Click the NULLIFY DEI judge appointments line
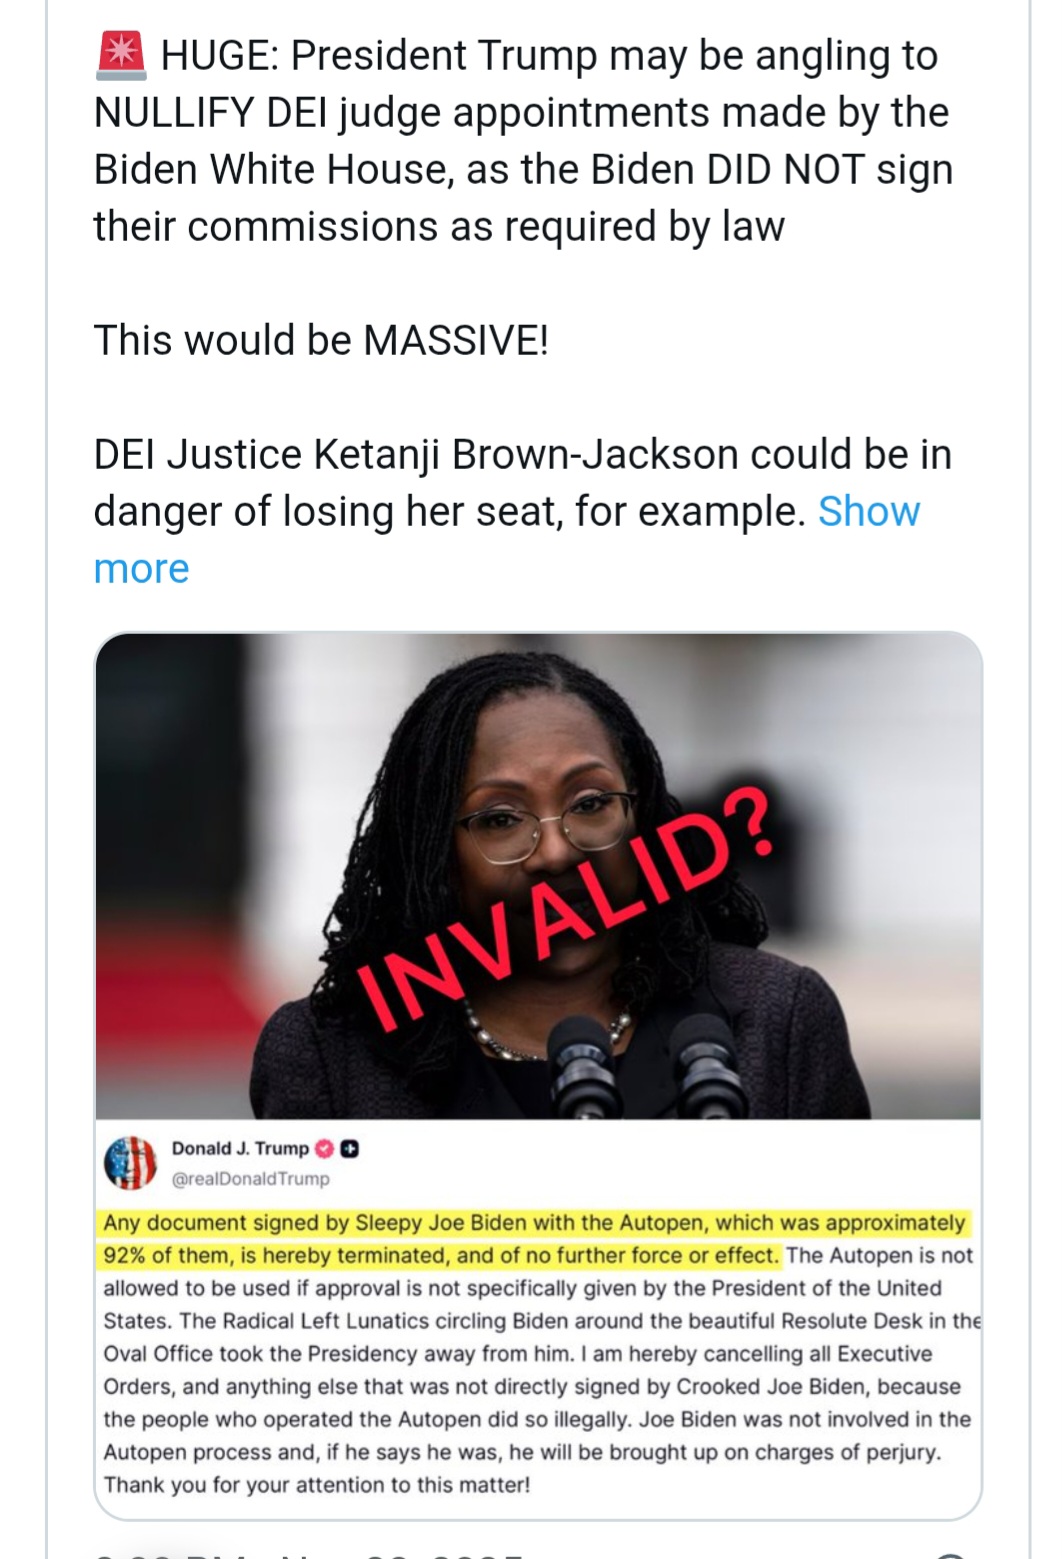 521,113
